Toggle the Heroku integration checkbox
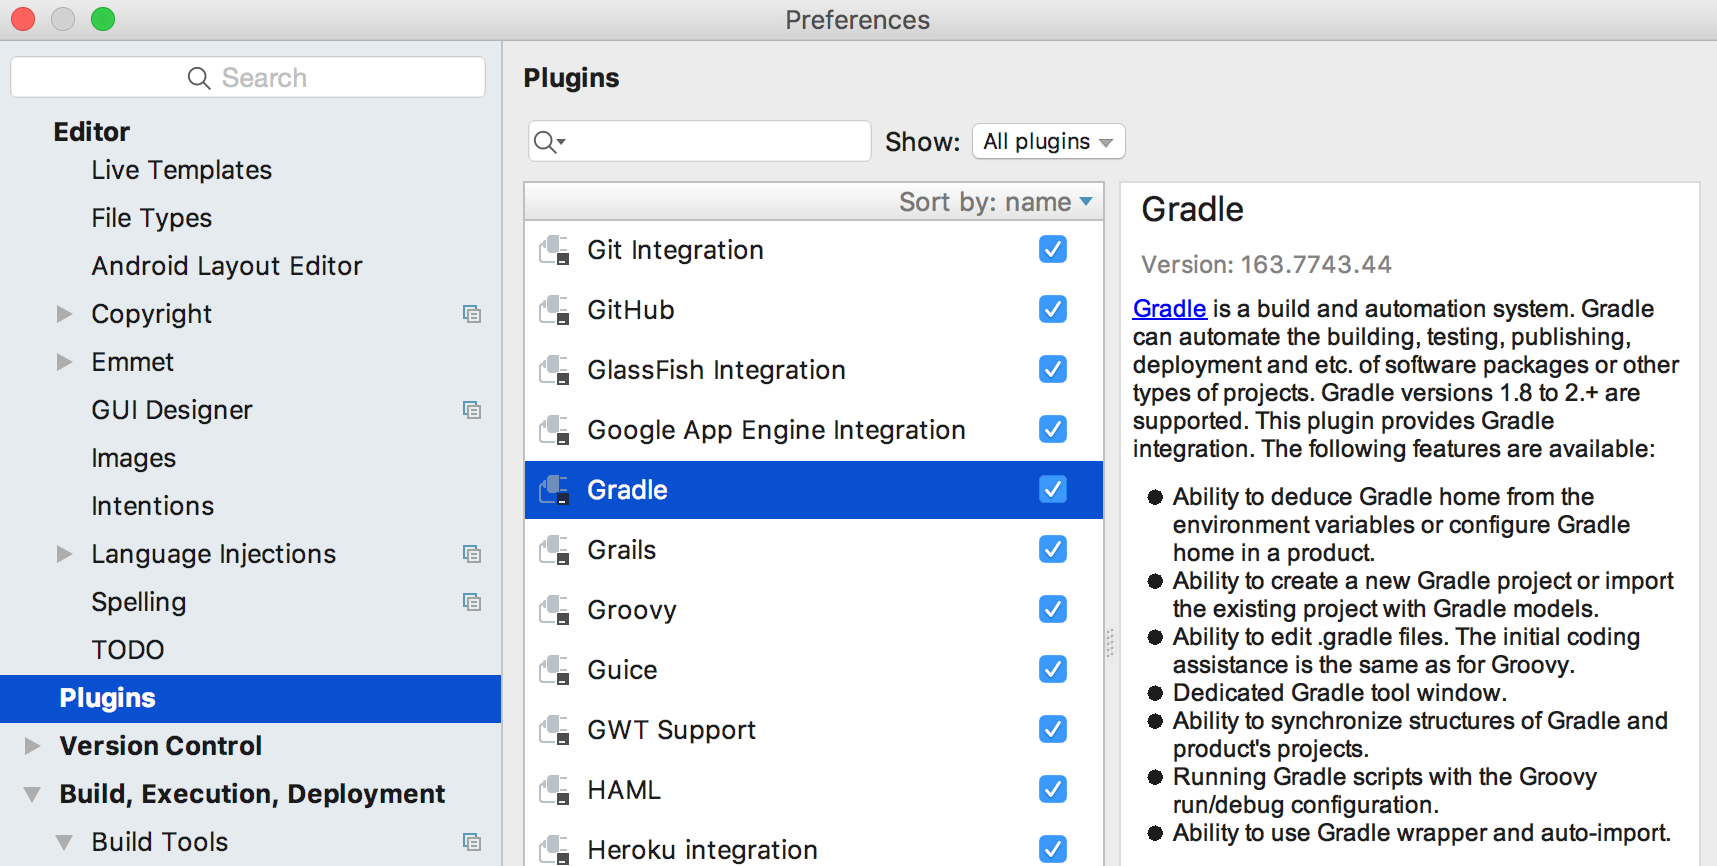The width and height of the screenshot is (1717, 866). click(1053, 849)
